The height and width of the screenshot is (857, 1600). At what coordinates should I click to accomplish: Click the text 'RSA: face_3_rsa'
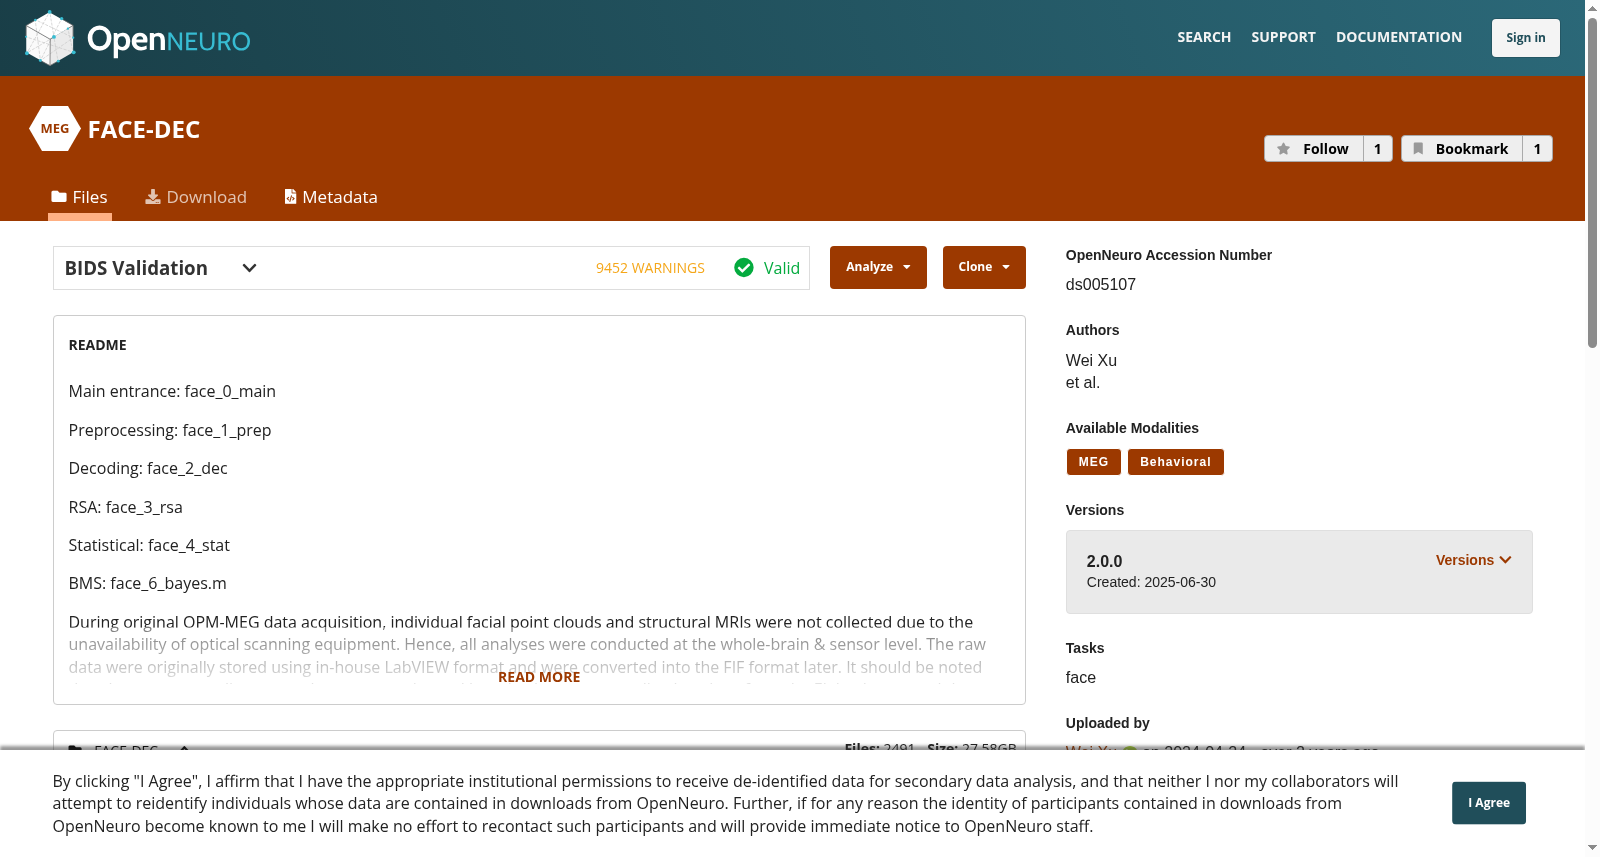point(126,507)
